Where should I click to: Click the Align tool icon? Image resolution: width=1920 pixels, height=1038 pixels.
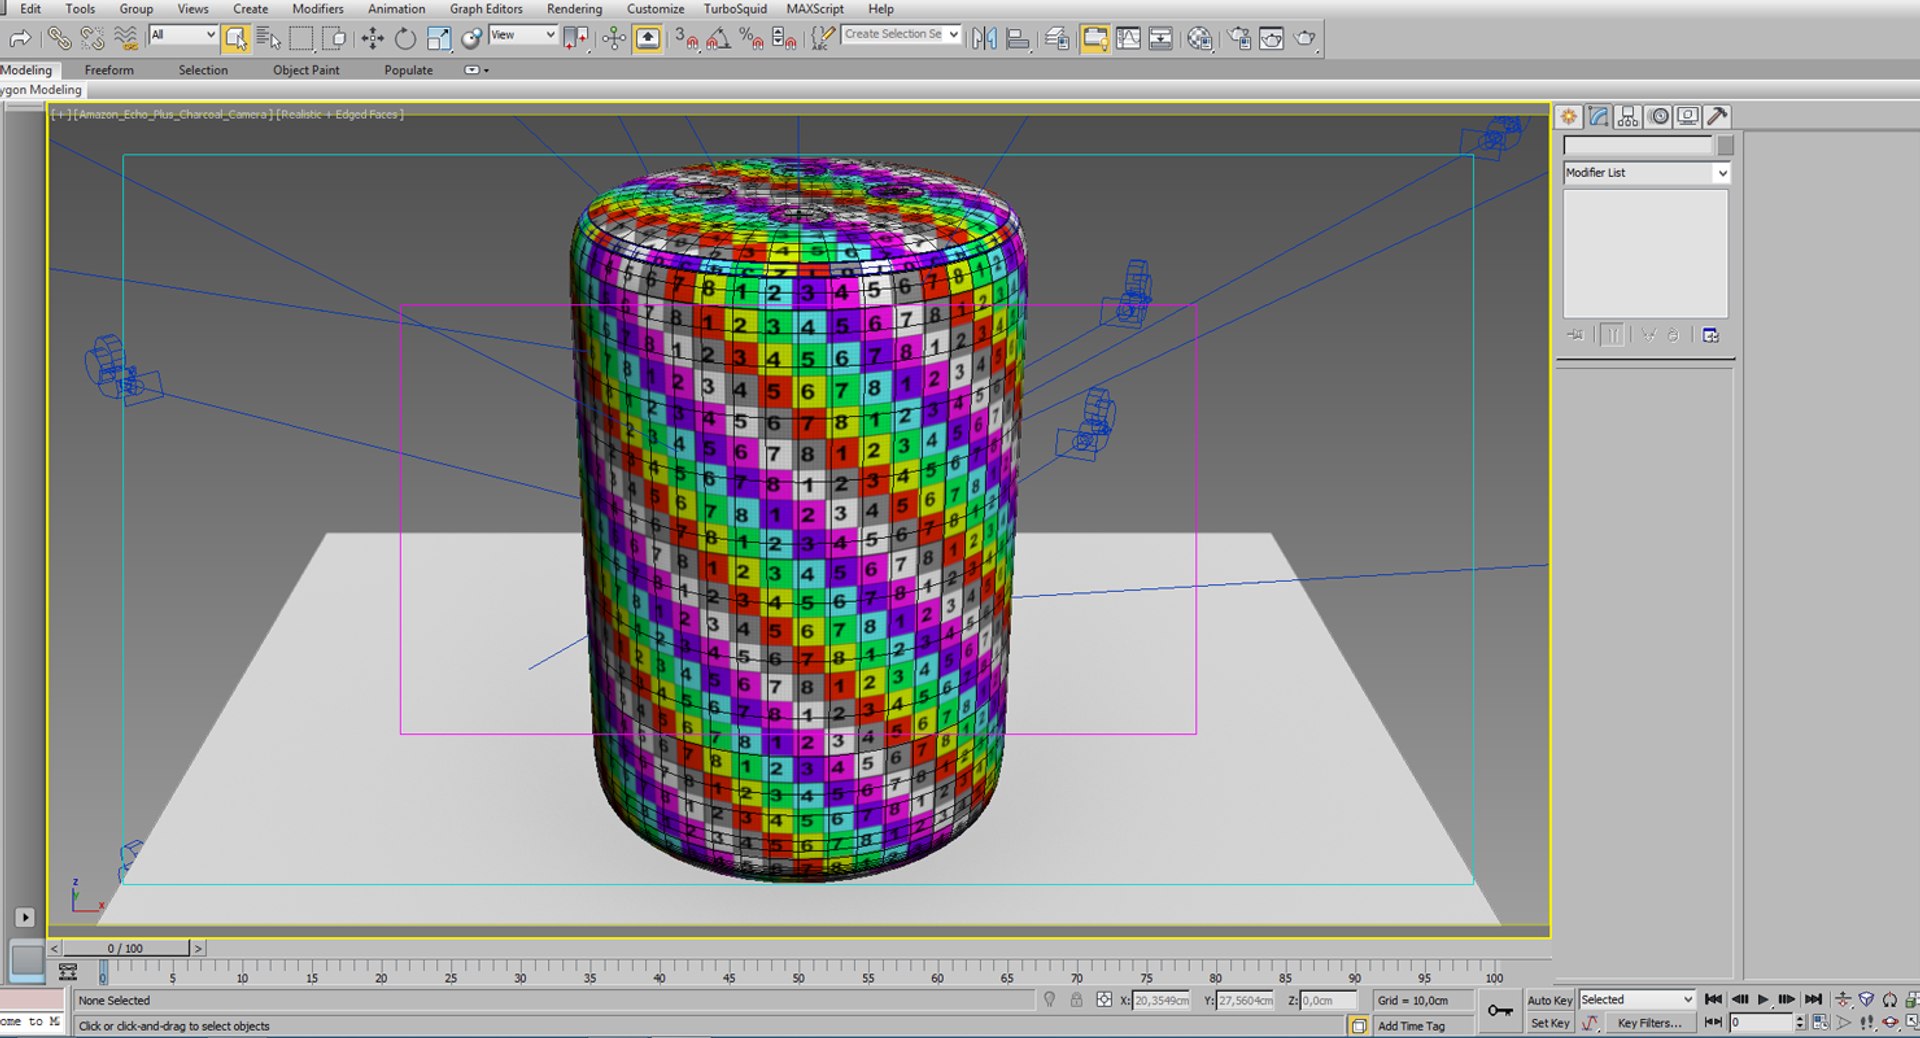coord(1018,38)
